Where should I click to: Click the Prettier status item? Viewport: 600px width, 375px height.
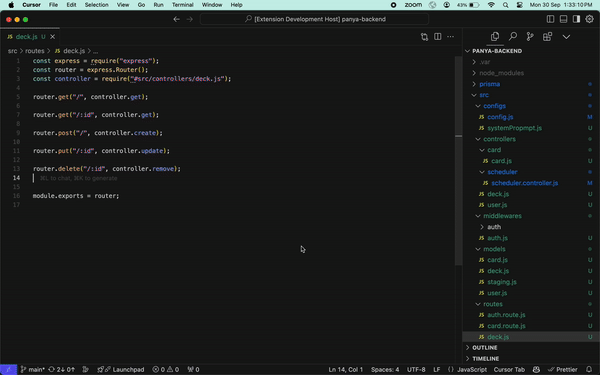[x=563, y=370]
